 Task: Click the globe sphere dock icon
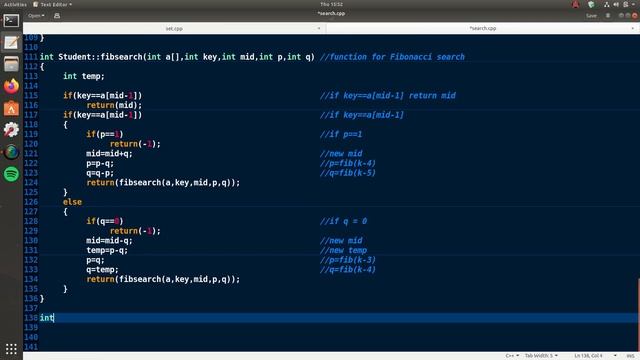pos(11,152)
